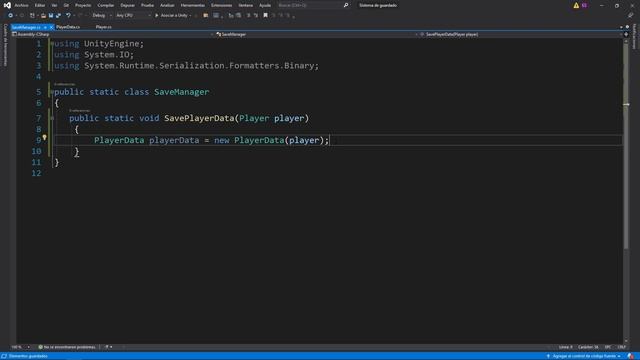The width and height of the screenshot is (640, 360).
Task: Click the Add to source control button
Action: (584, 356)
